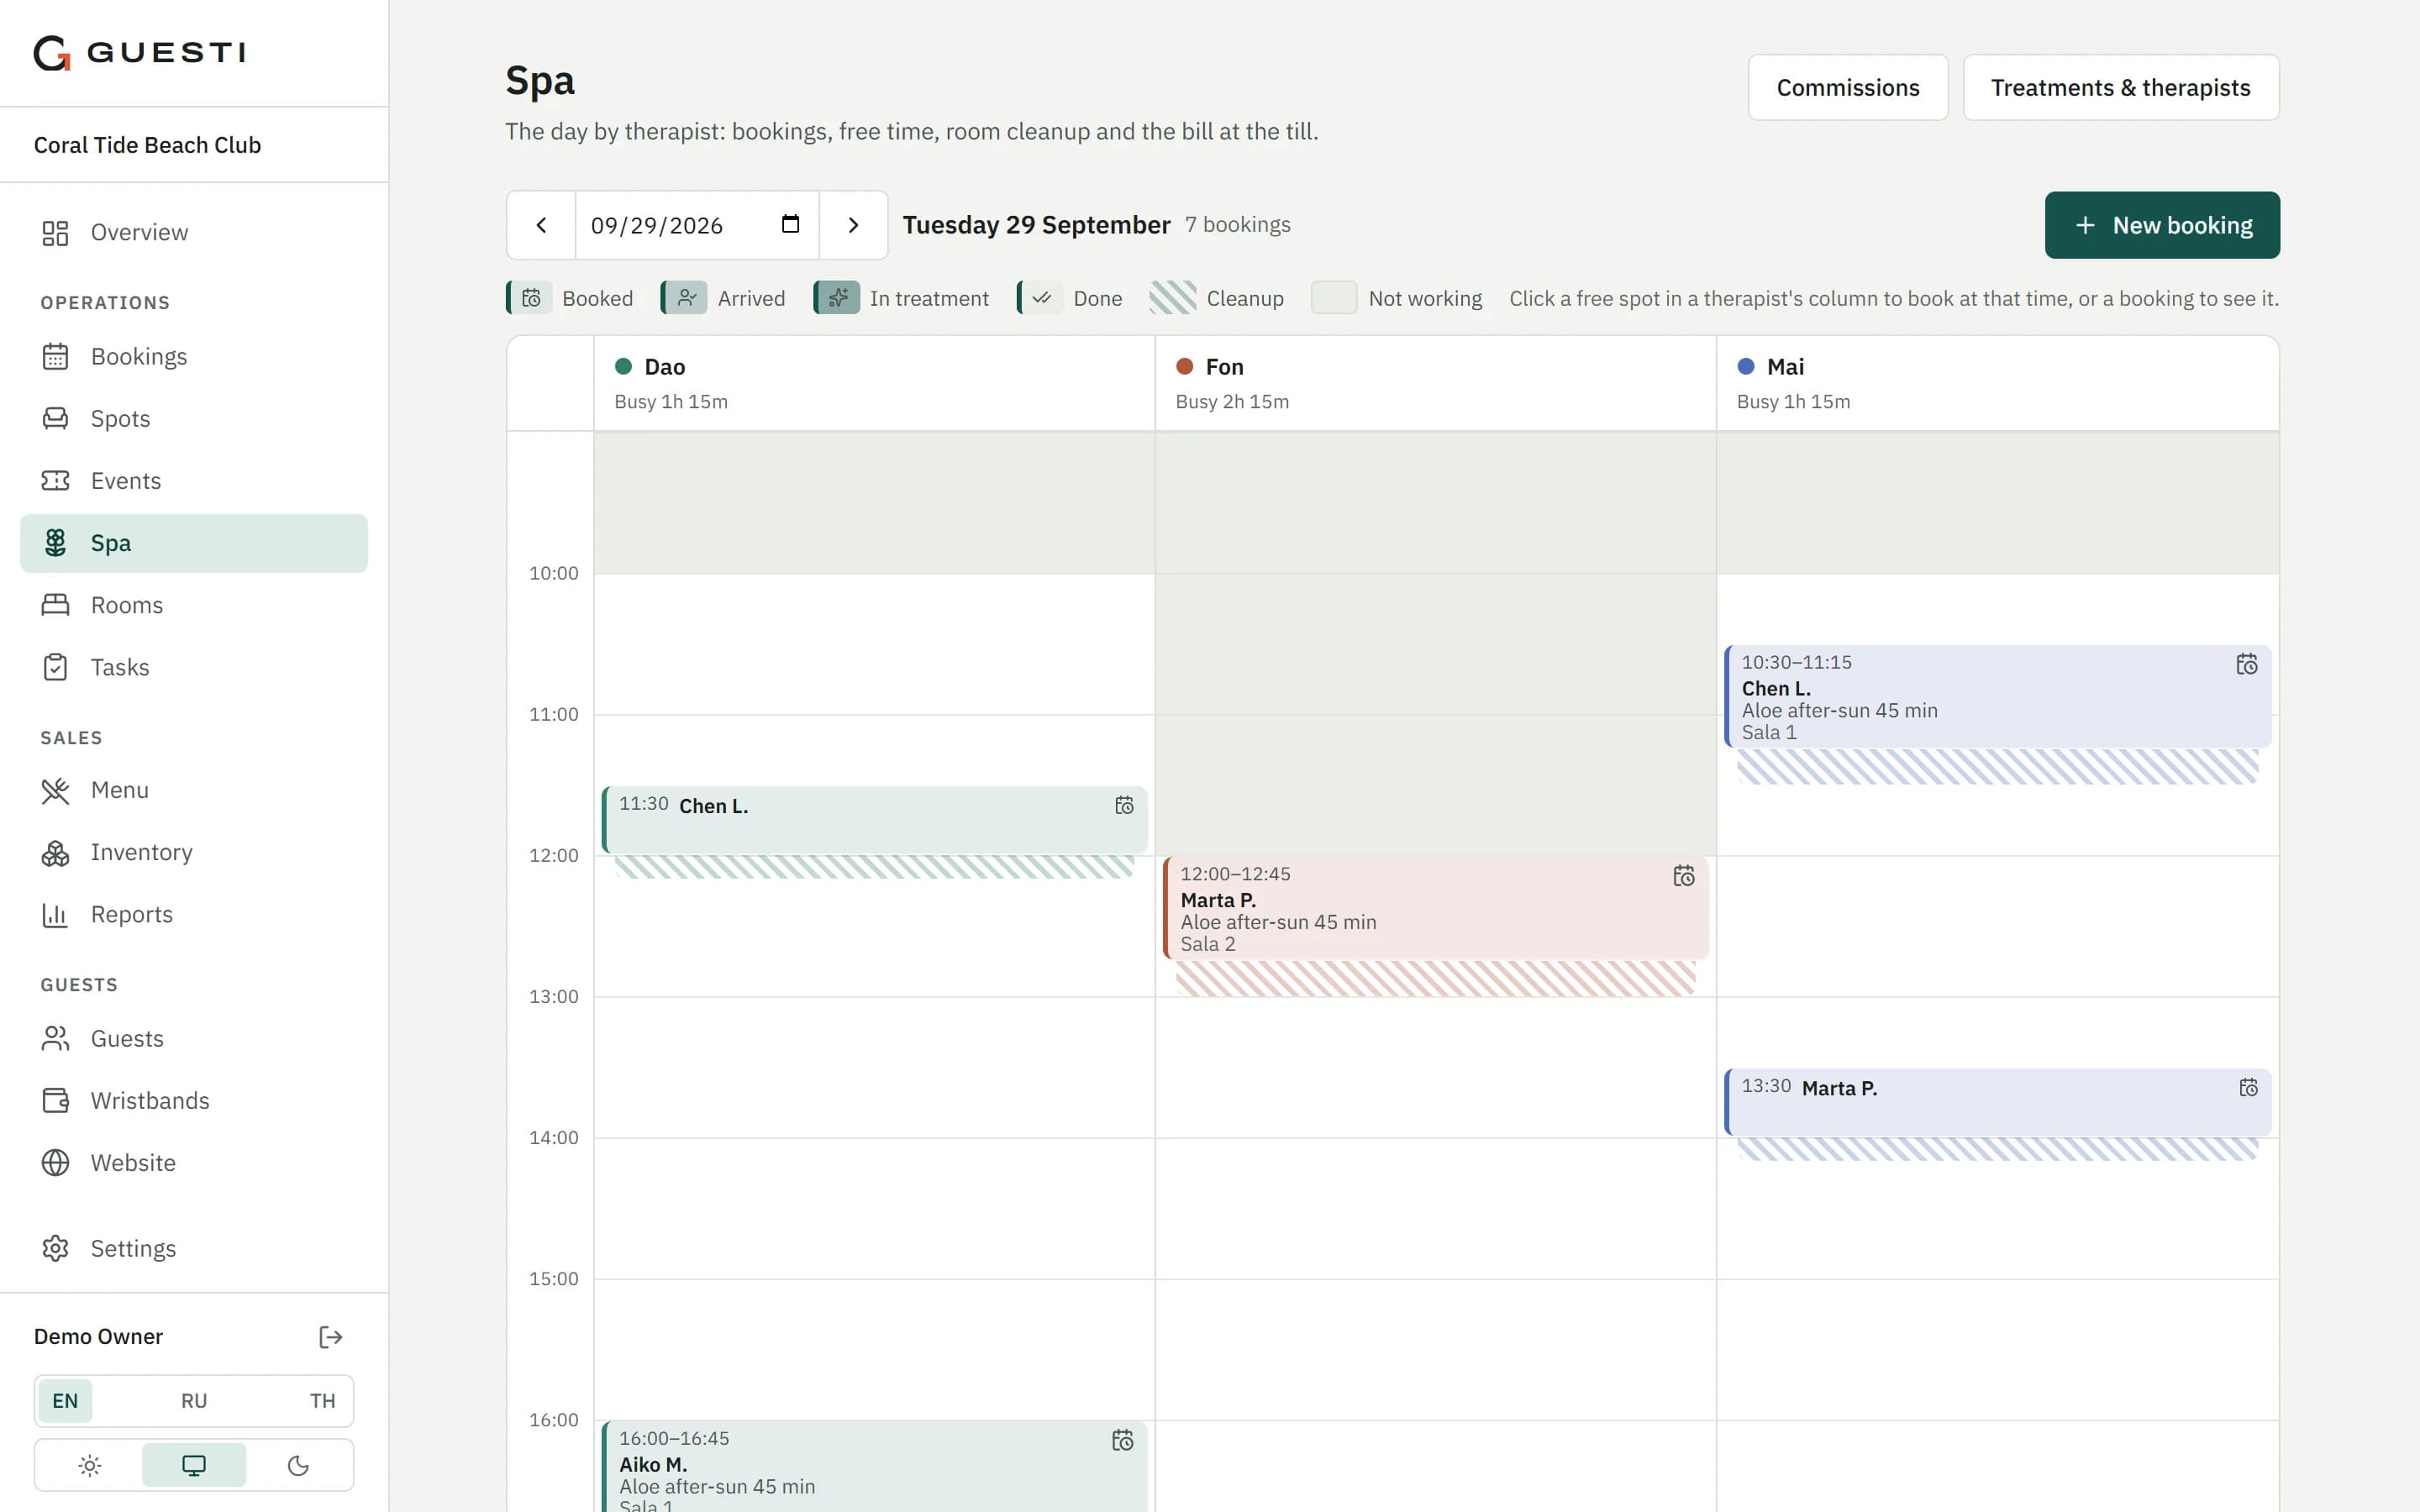Open Chen L. 11:30 booking with Dao
This screenshot has height=1512, width=2420.
874,820
